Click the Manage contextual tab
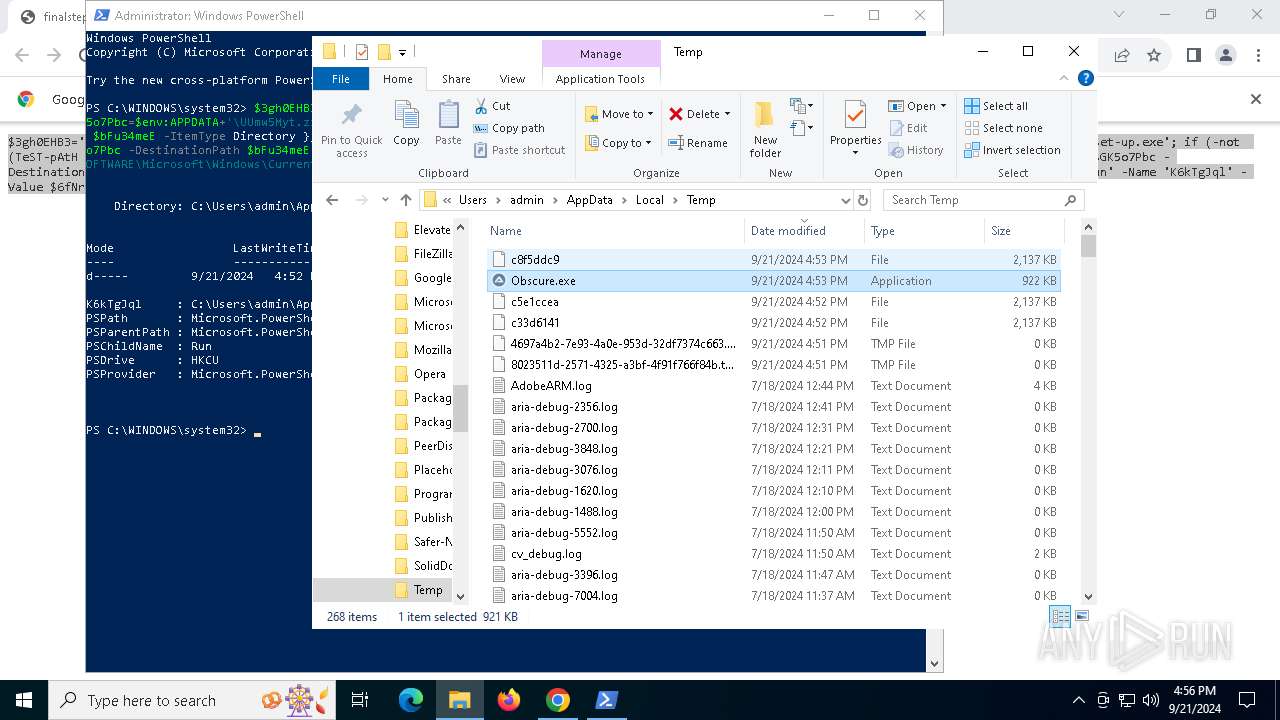The width and height of the screenshot is (1280, 720). [601, 54]
